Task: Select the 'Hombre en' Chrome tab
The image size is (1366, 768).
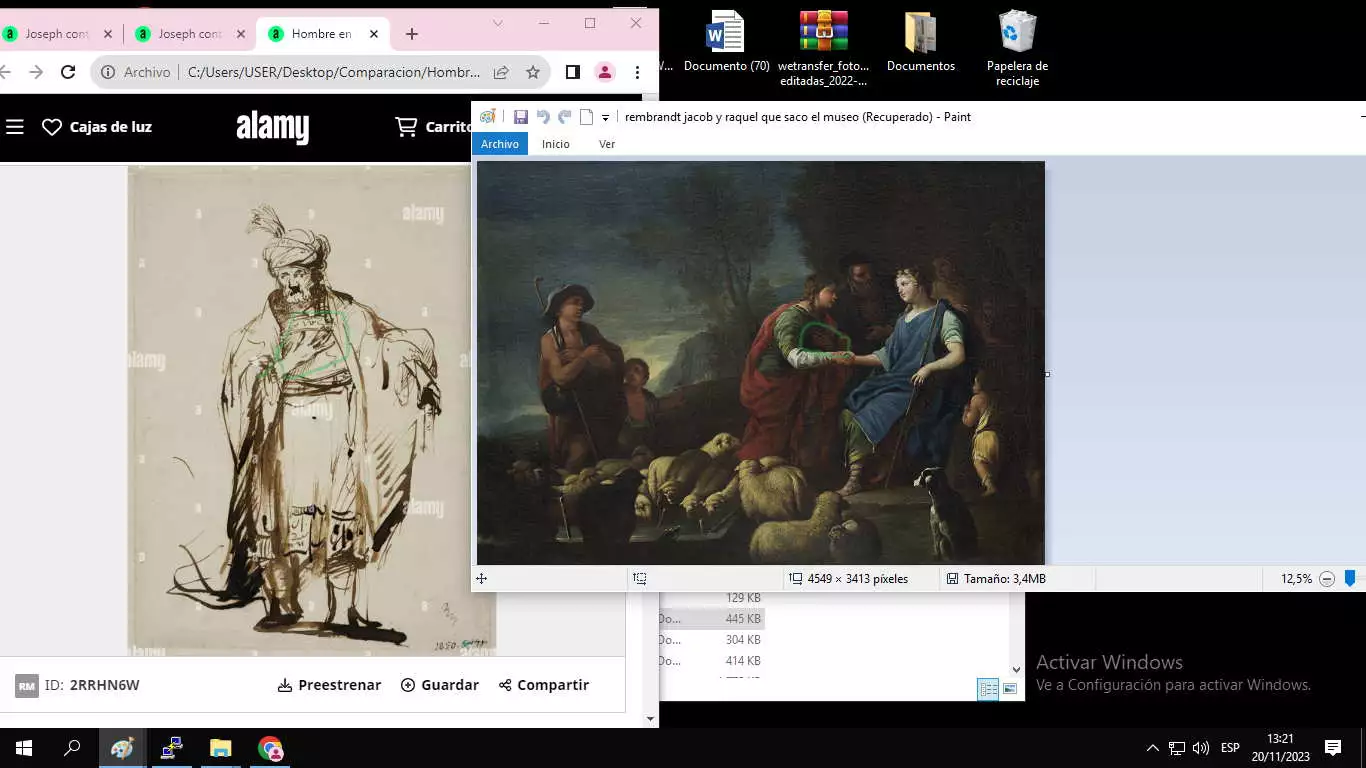Action: pyautogui.click(x=321, y=34)
